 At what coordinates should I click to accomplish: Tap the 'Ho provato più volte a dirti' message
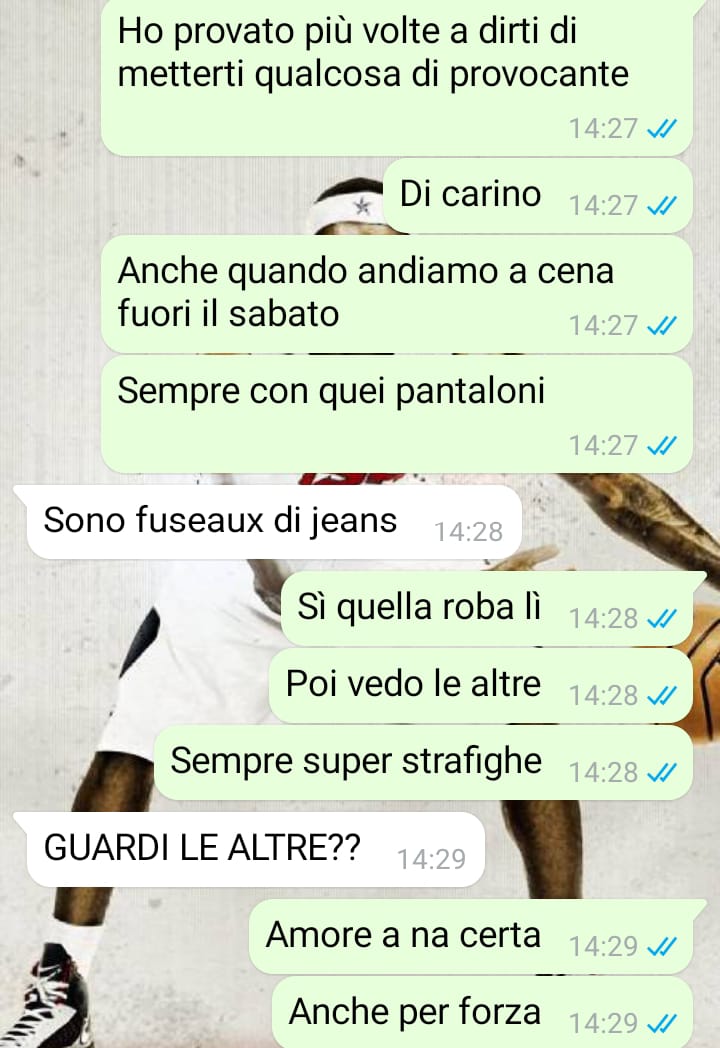click(396, 77)
